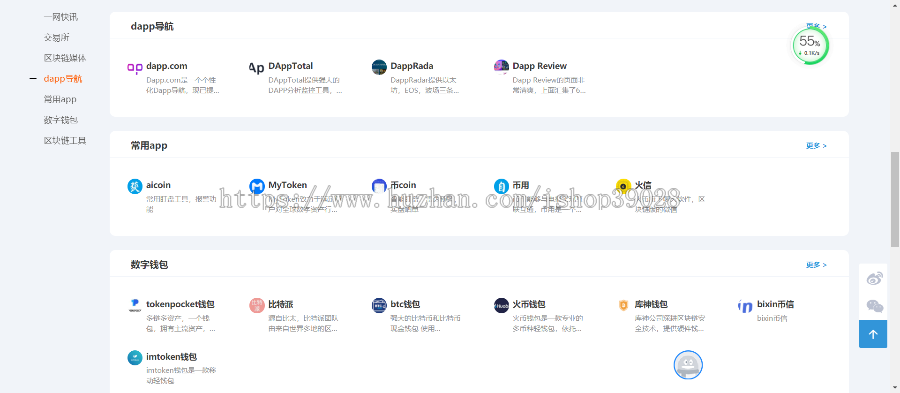This screenshot has width=900, height=393.
Task: Open the aicoin title link
Action: point(158,185)
